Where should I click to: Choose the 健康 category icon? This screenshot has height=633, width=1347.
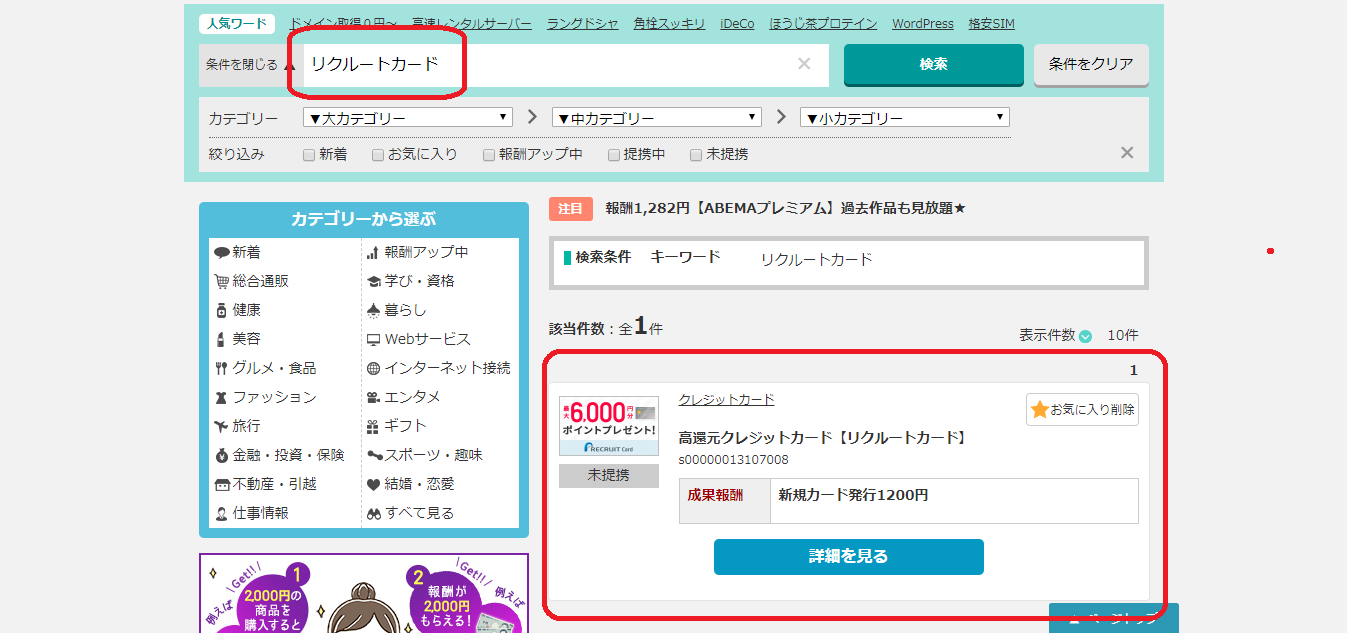pyautogui.click(x=222, y=311)
